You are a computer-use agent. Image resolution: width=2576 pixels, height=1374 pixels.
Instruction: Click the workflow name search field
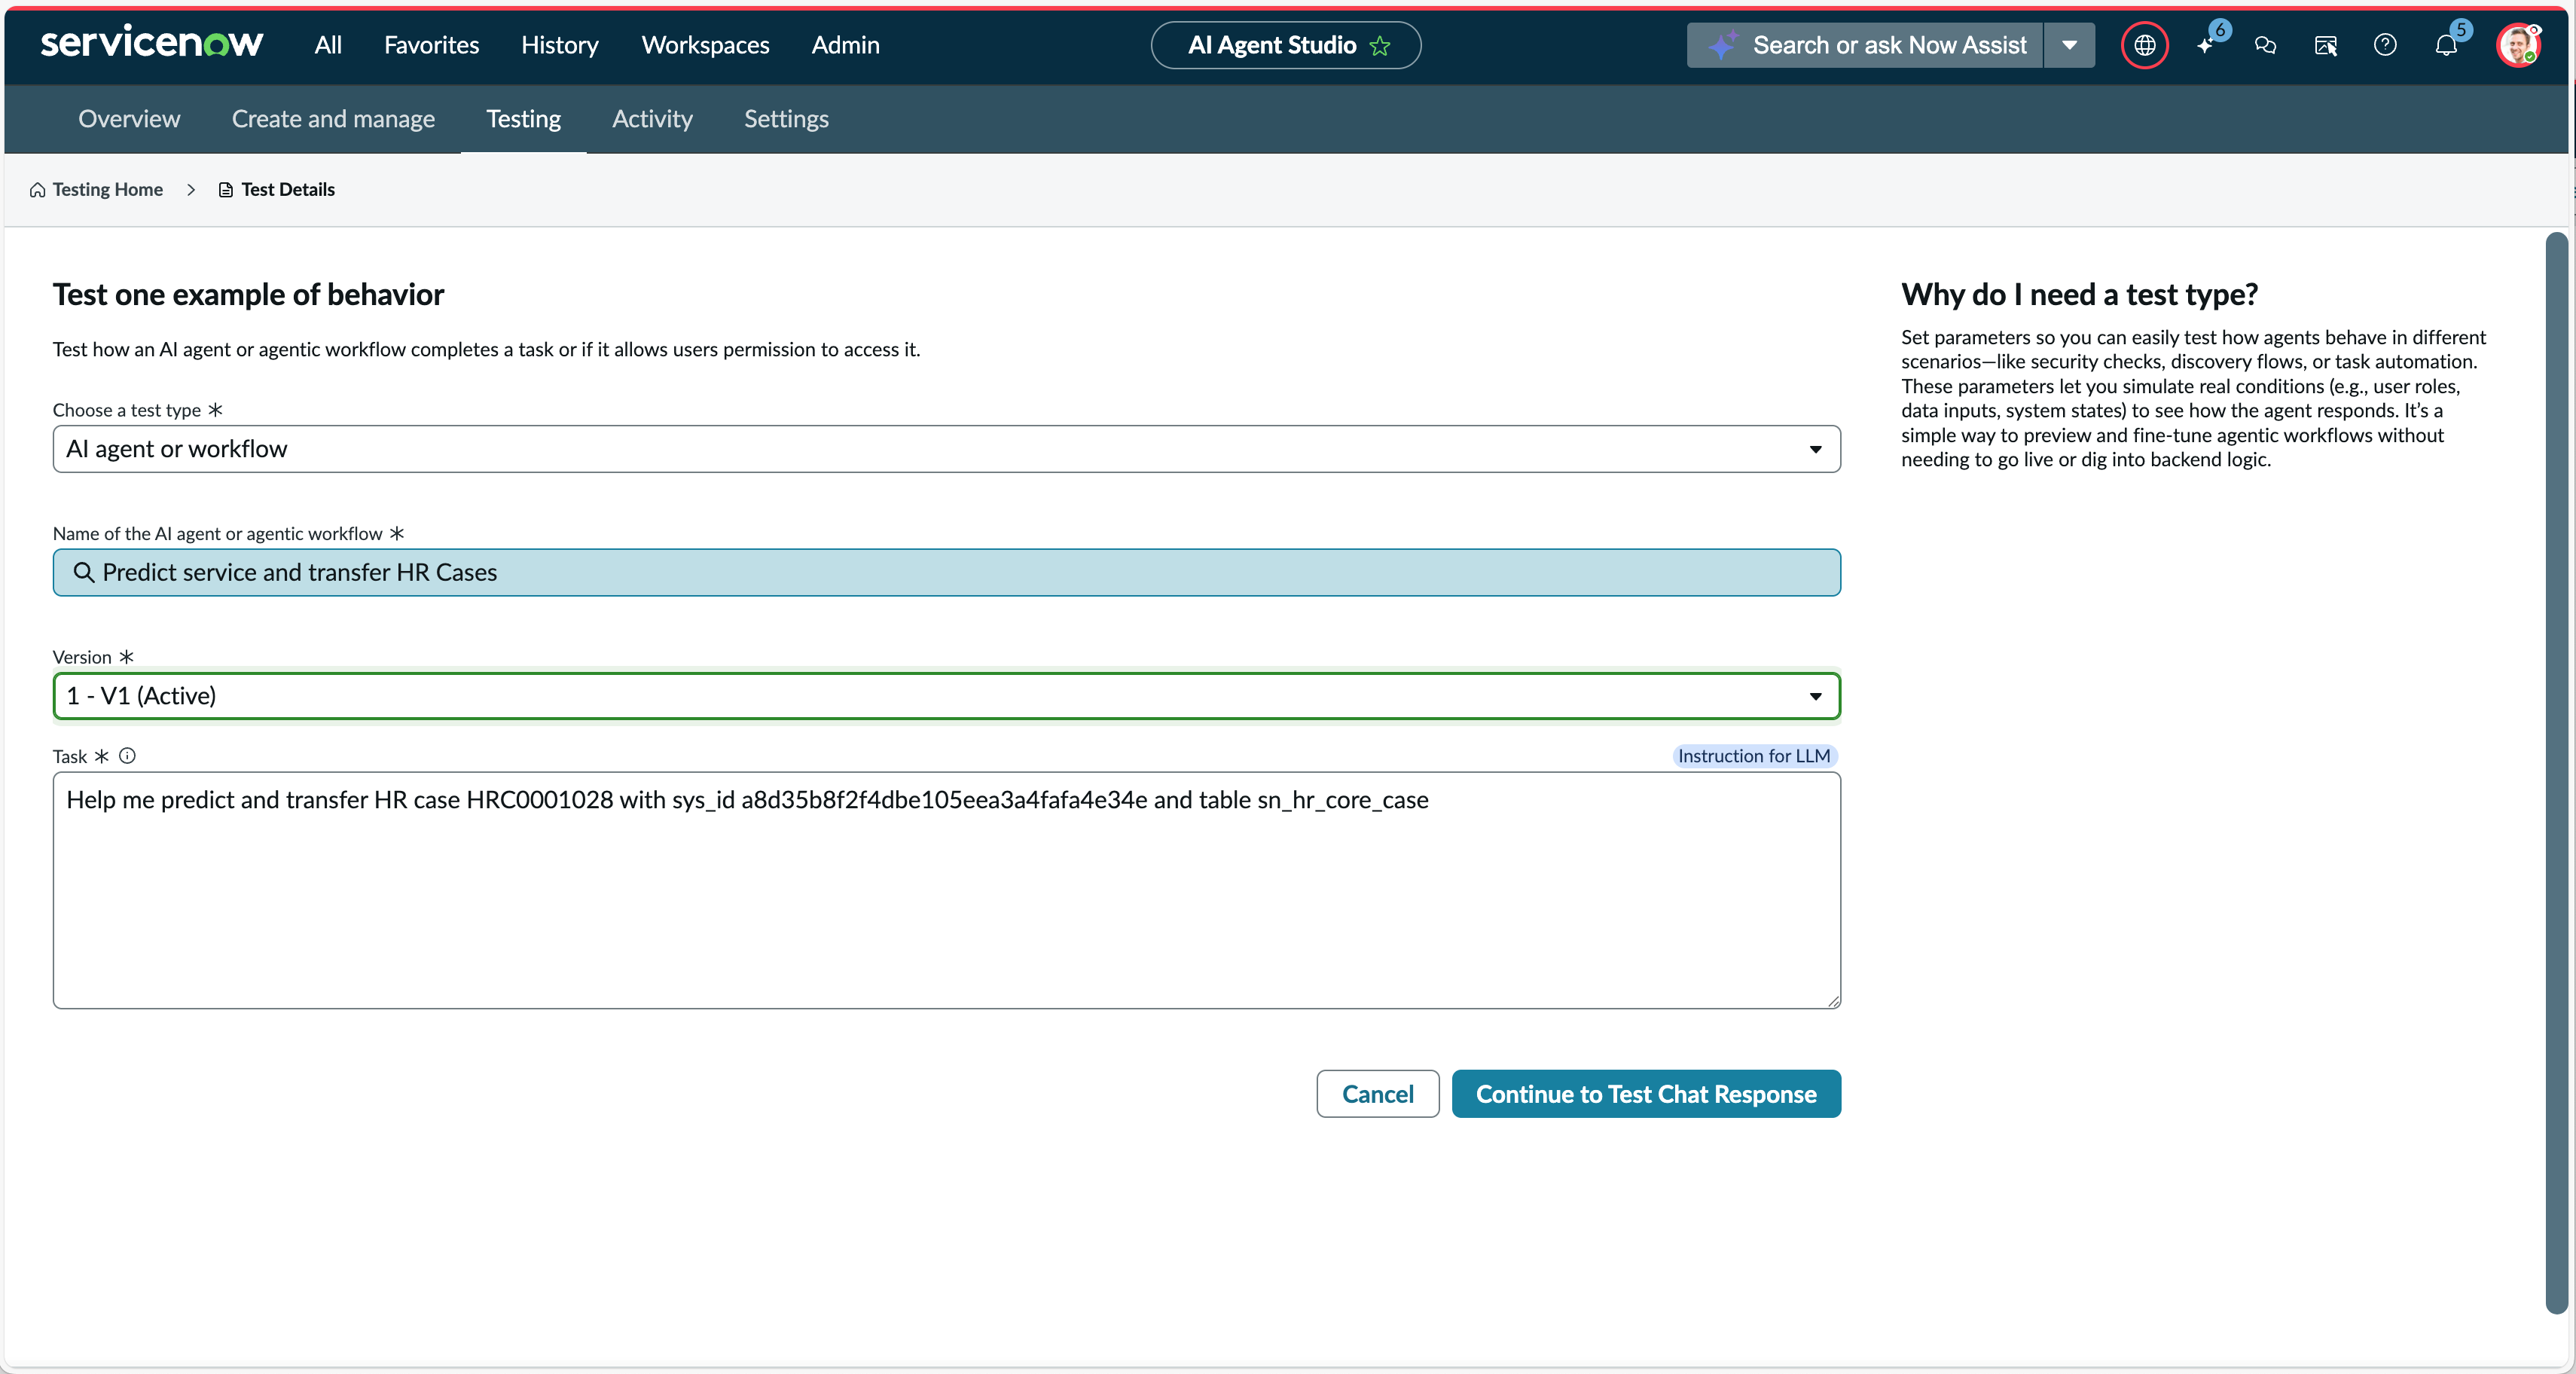point(946,572)
